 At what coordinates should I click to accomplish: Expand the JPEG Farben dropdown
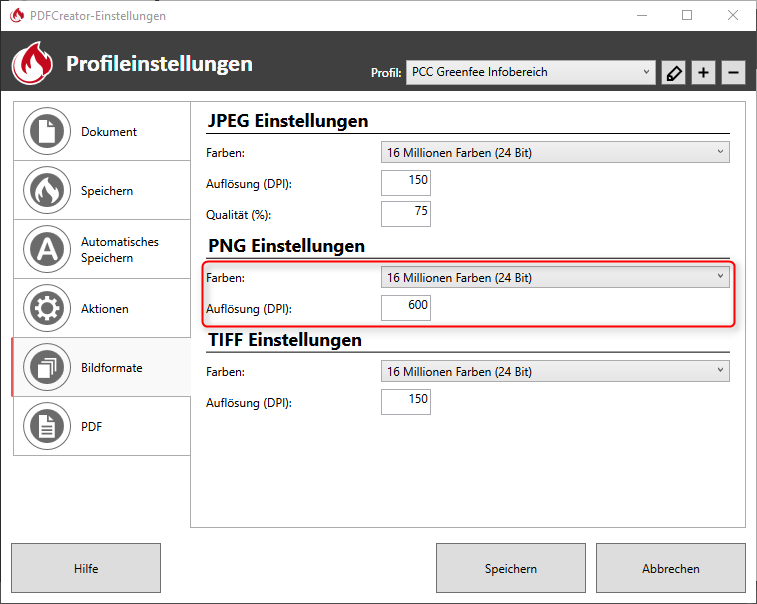pyautogui.click(x=555, y=152)
